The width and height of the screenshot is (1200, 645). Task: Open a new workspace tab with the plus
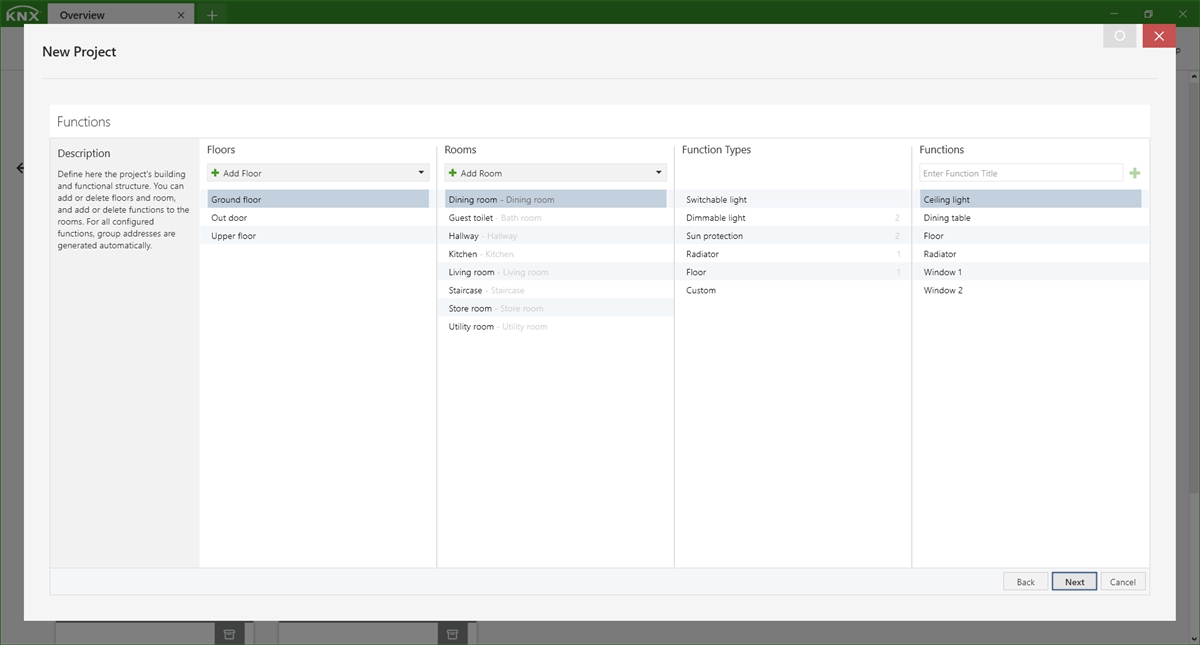(x=211, y=15)
